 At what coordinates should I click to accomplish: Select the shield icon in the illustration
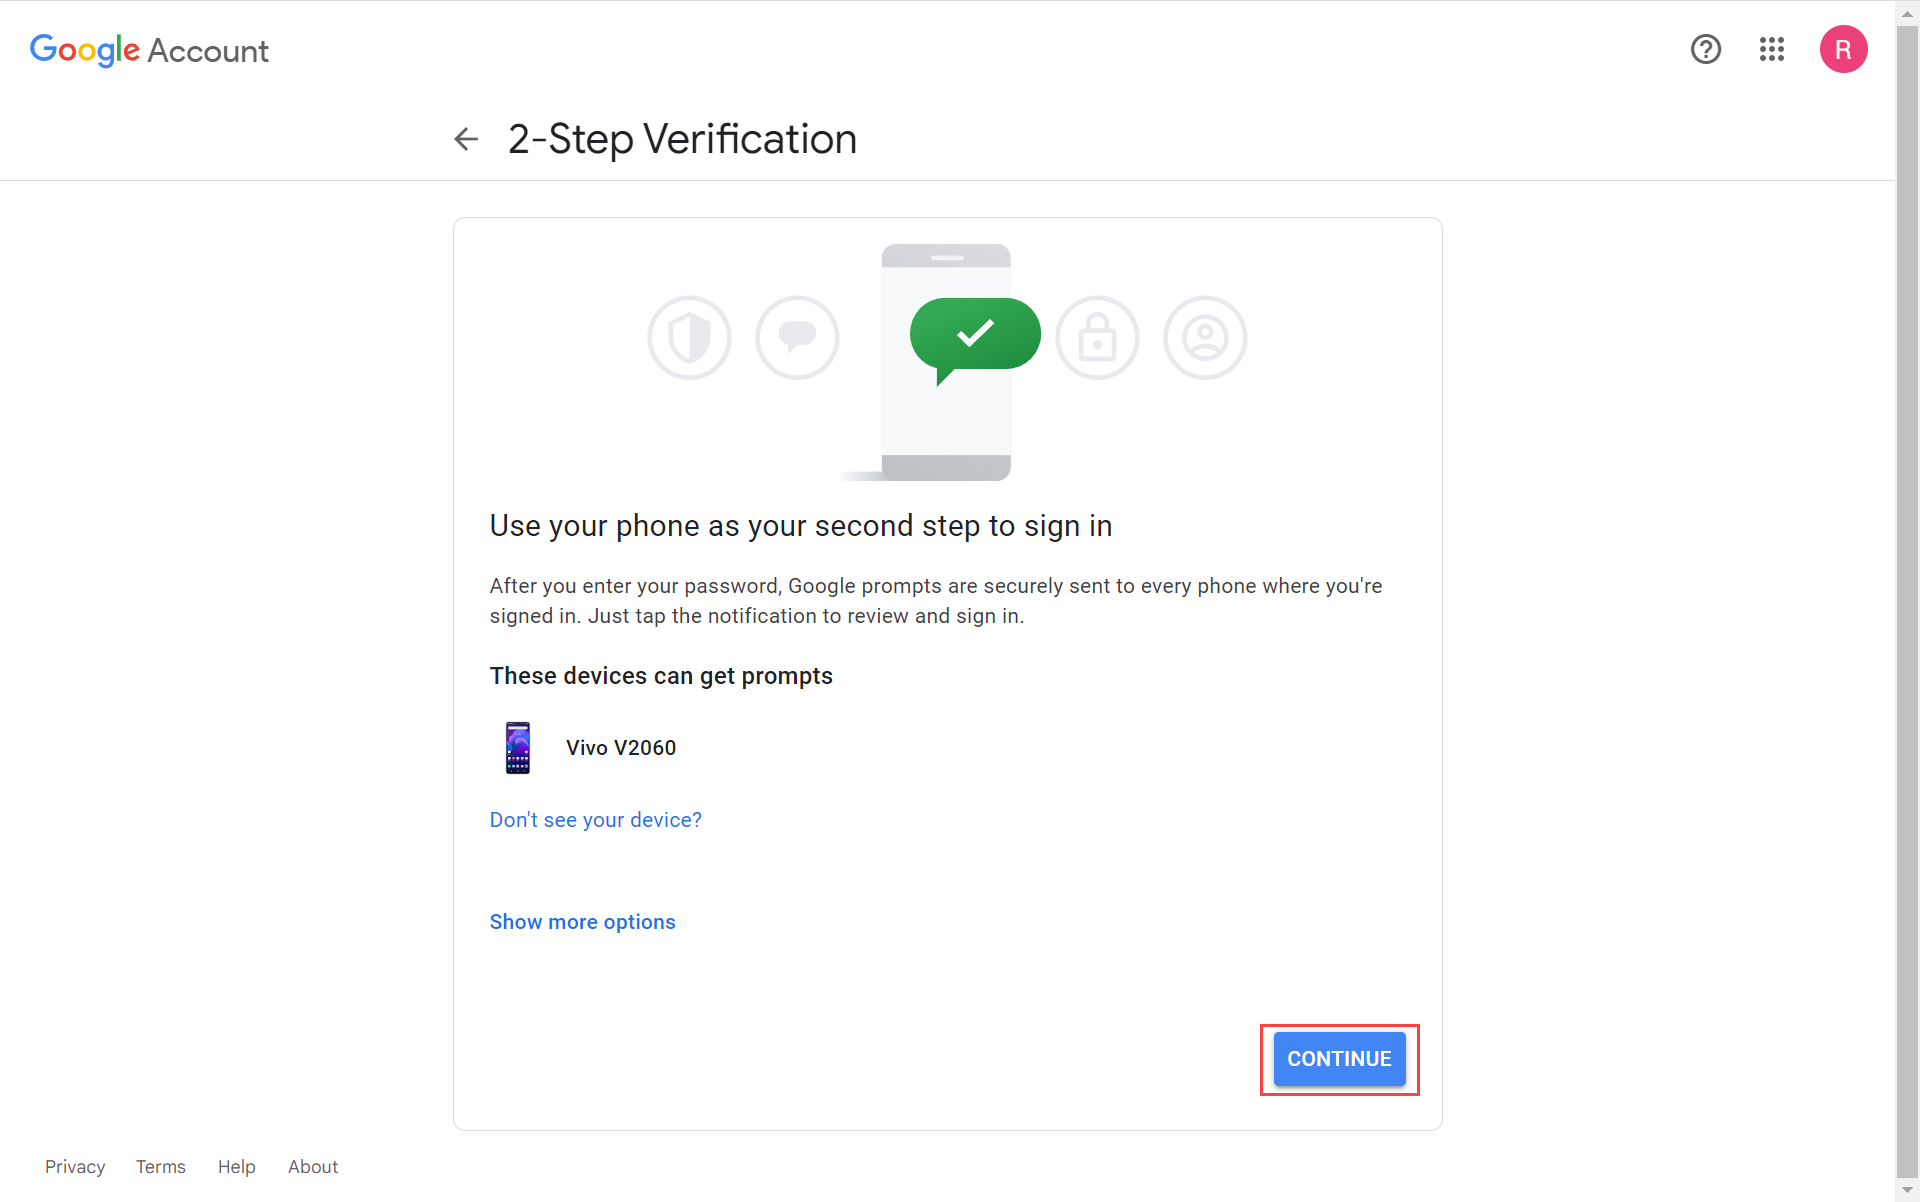(x=689, y=337)
